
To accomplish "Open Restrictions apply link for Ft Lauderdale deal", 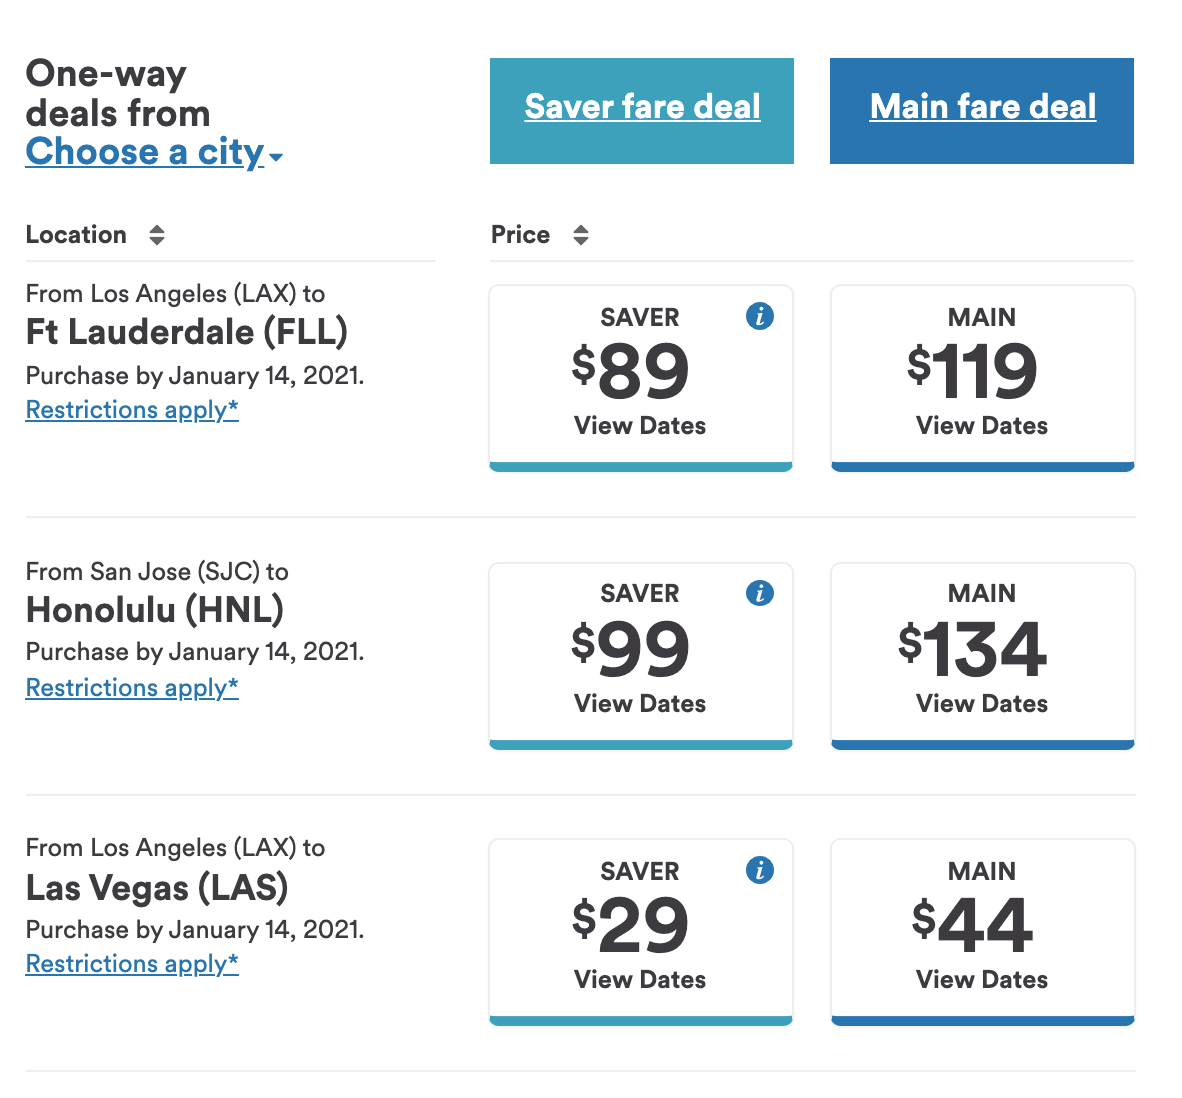I will click(x=132, y=409).
